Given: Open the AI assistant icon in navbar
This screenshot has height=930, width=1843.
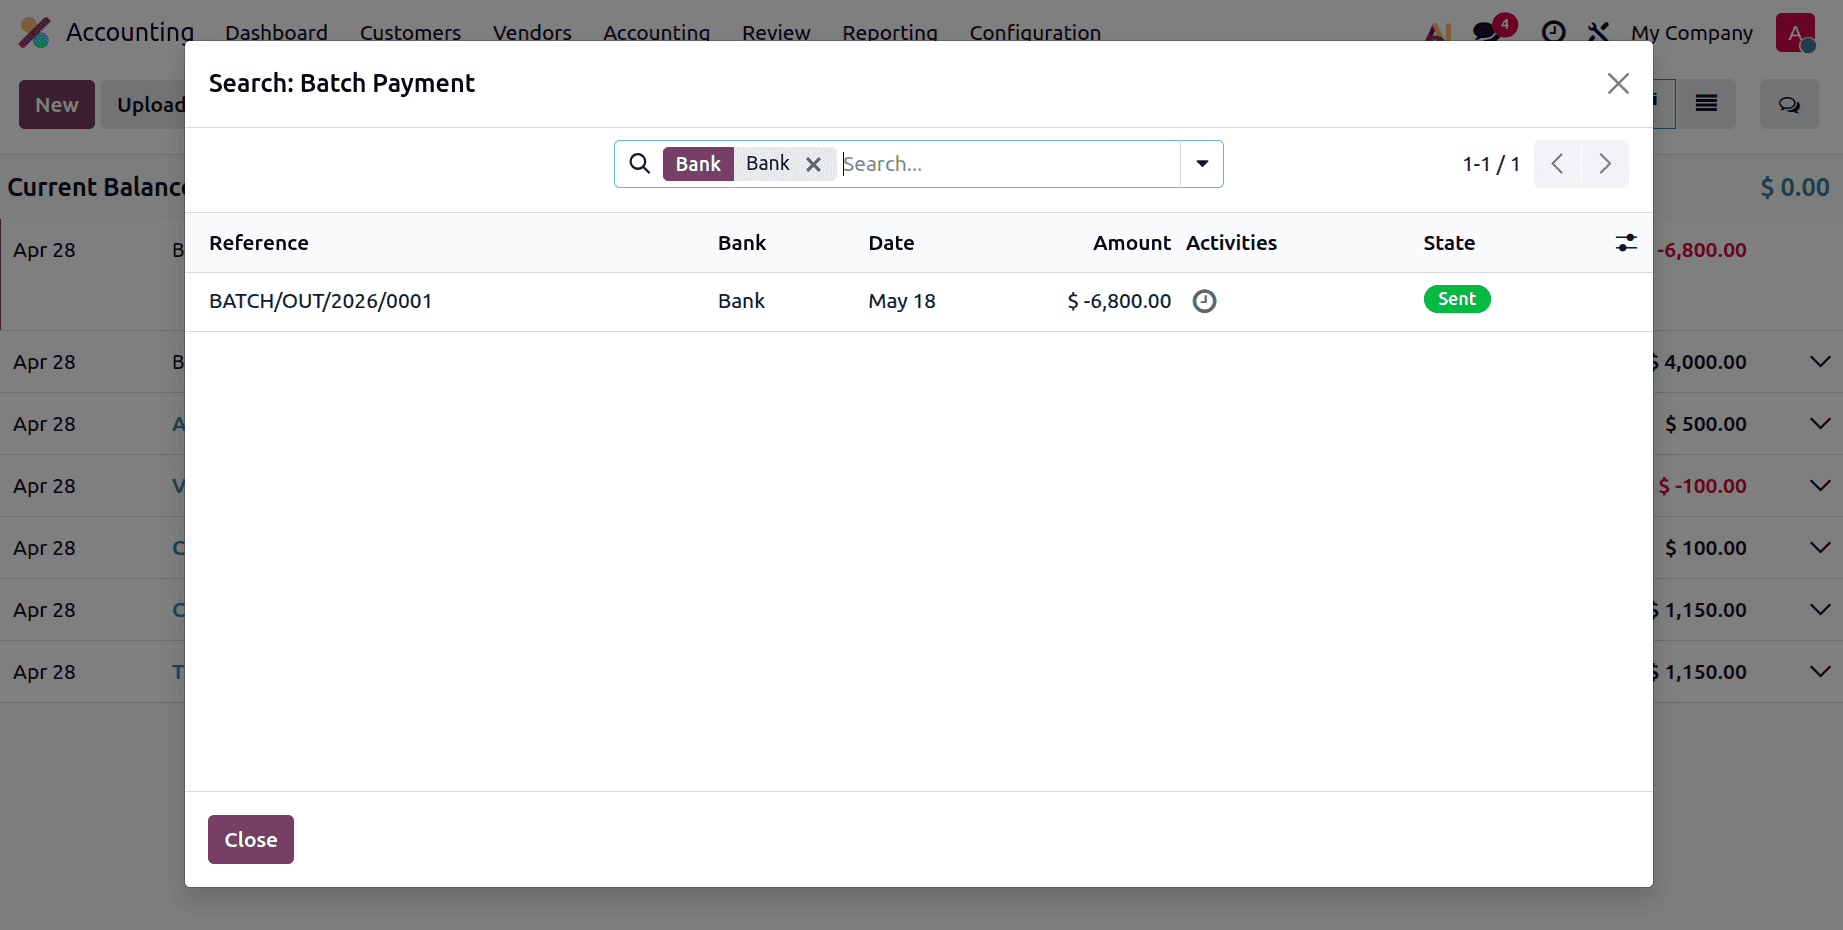Looking at the screenshot, I should point(1438,32).
